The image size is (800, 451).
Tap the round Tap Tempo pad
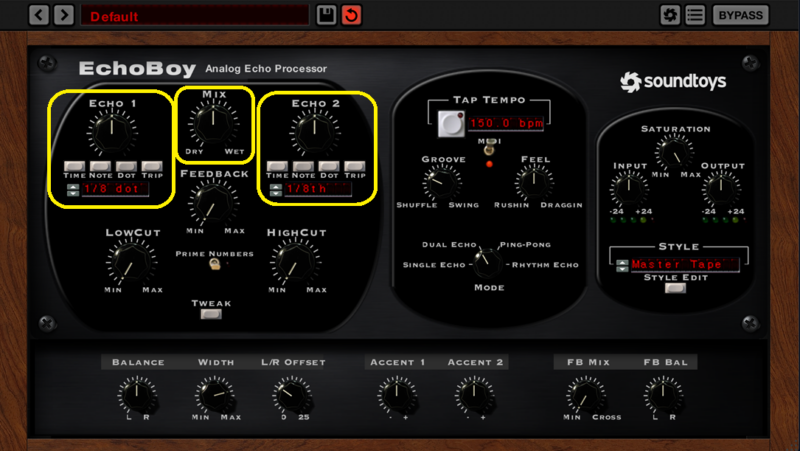(451, 124)
